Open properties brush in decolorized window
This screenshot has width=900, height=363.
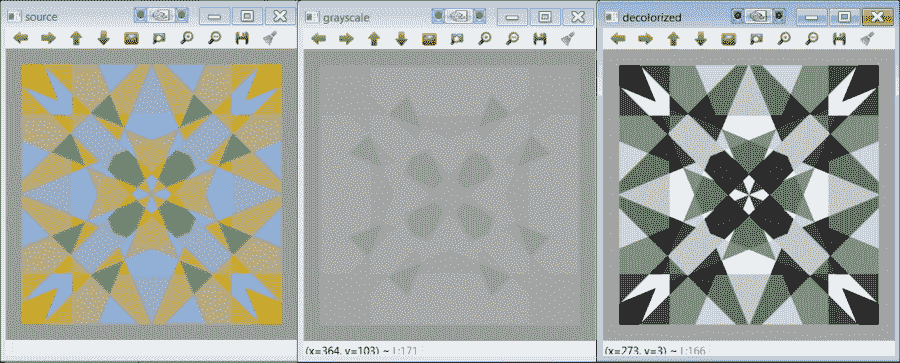coord(866,38)
